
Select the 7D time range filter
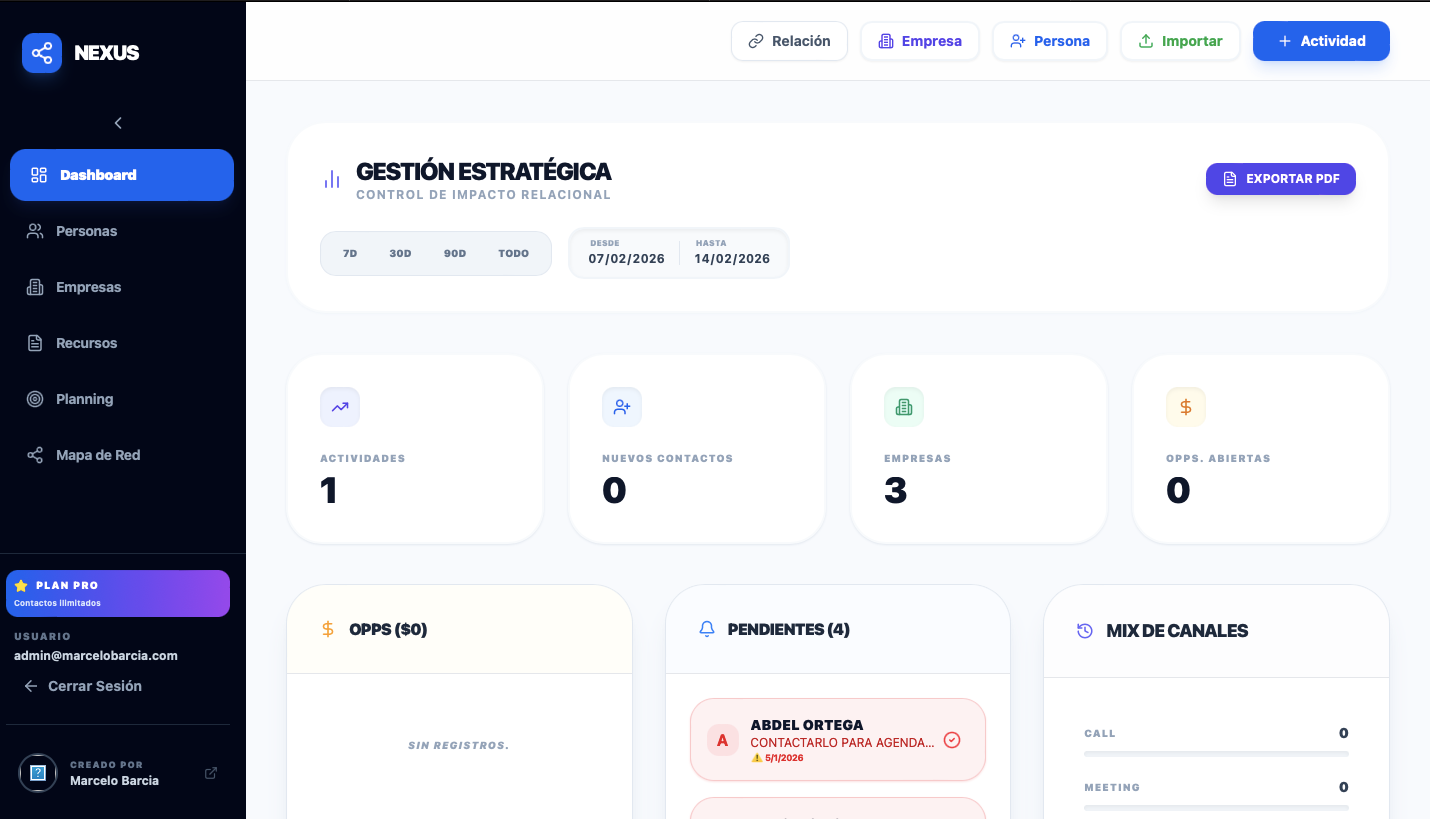pos(350,254)
